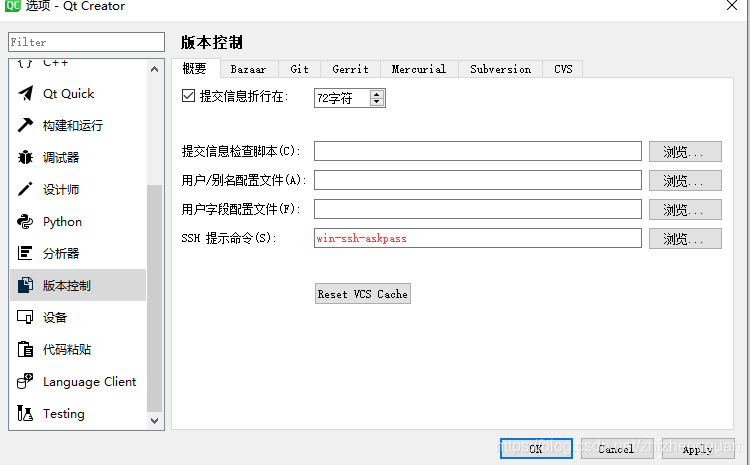The height and width of the screenshot is (465, 750).
Task: Confirm with the OK button
Action: point(536,449)
